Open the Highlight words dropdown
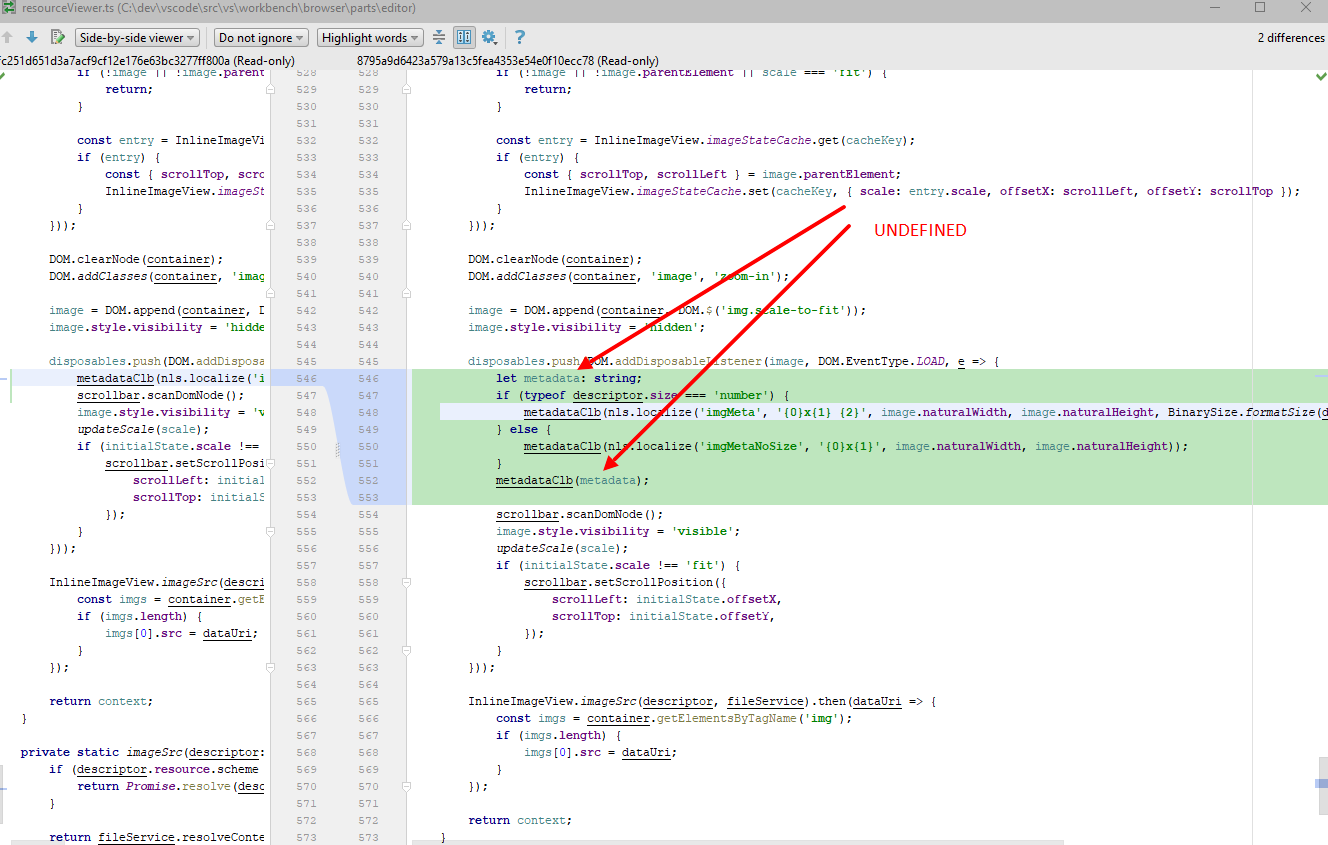 [x=370, y=37]
